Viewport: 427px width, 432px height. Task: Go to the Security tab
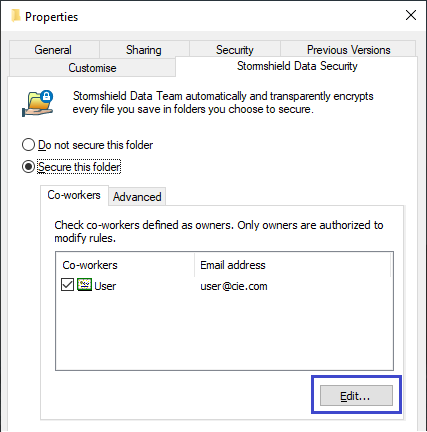click(235, 50)
